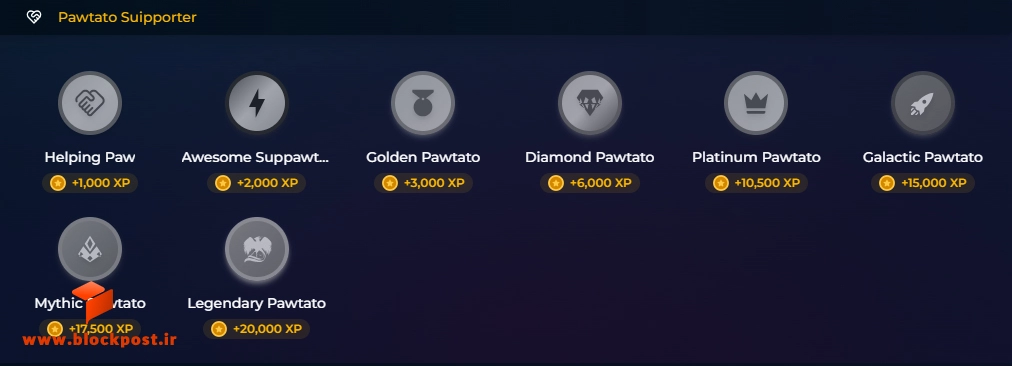The image size is (1012, 366).
Task: Click the Mythic Pawtato badge icon
Action: tap(90, 249)
